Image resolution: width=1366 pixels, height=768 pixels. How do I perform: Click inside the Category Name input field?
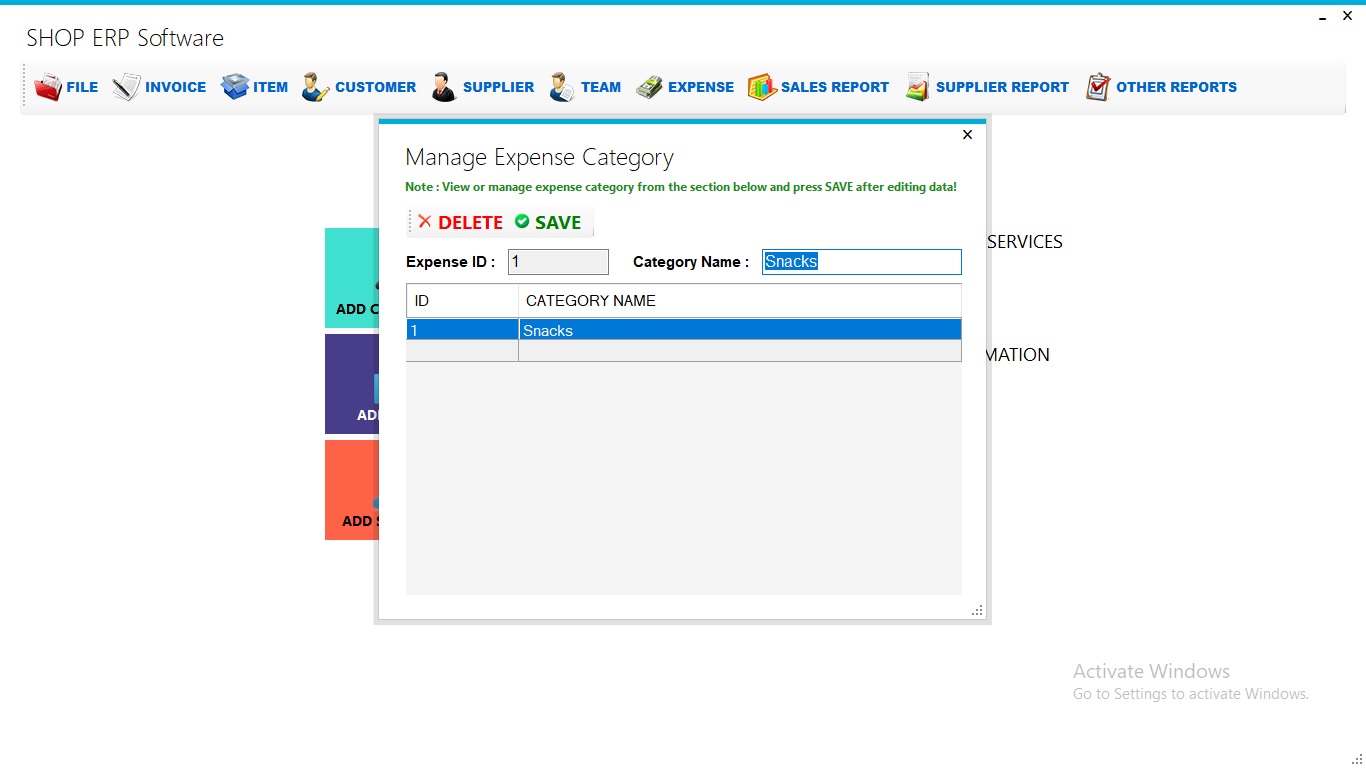(860, 261)
